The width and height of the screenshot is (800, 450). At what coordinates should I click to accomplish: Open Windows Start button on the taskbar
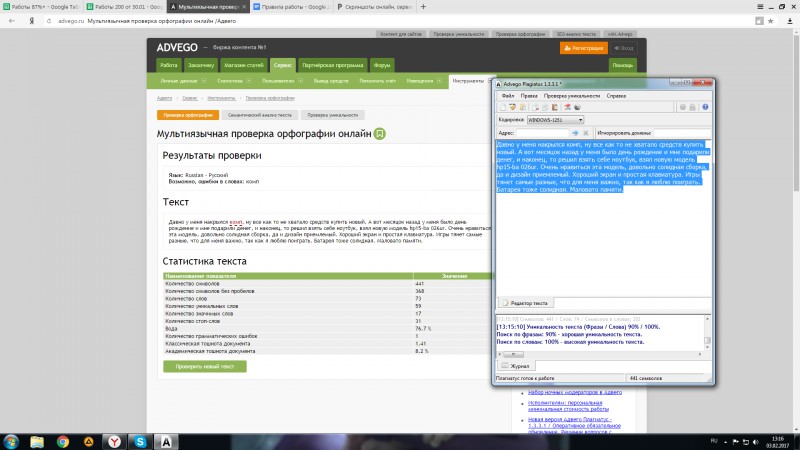[11, 442]
